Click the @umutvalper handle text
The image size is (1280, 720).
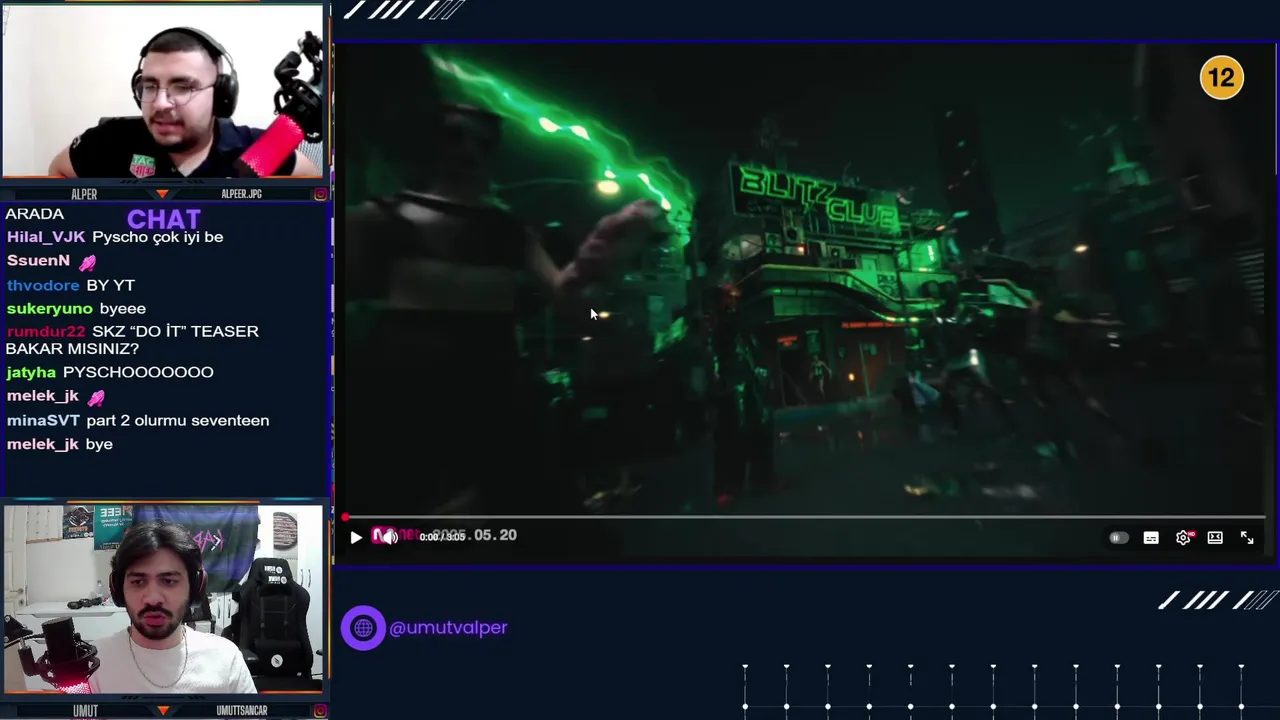pos(448,628)
